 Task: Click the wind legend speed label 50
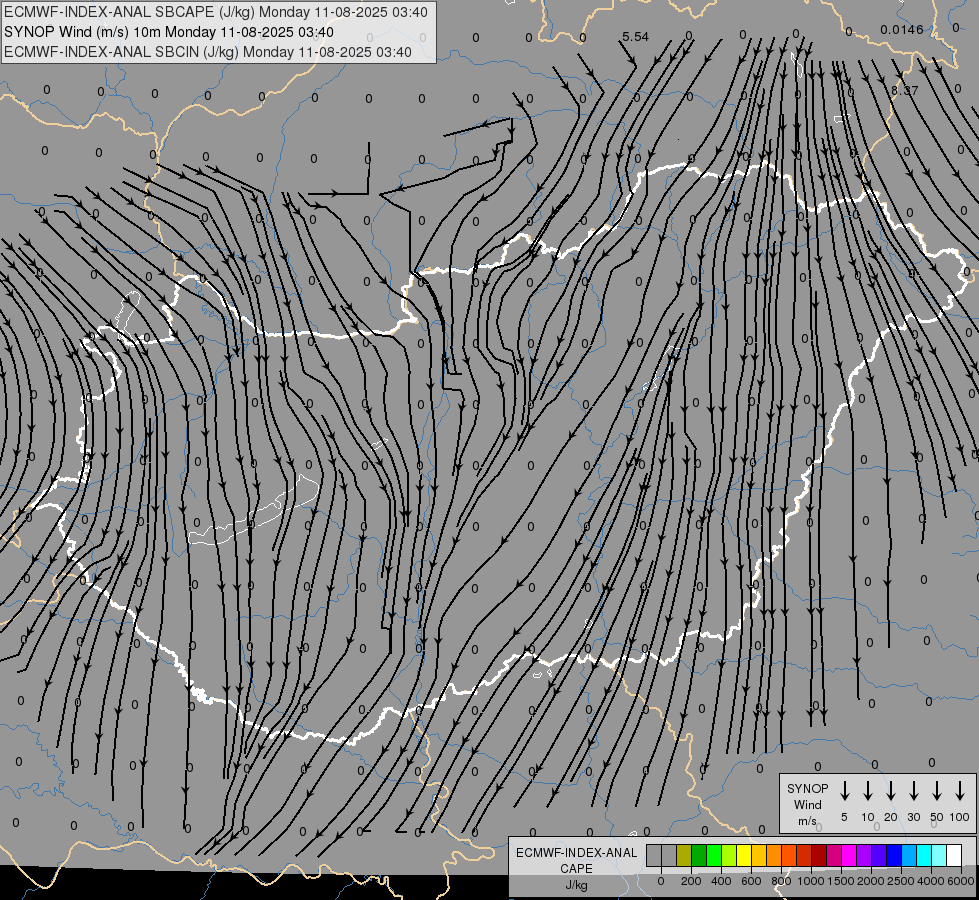click(937, 817)
